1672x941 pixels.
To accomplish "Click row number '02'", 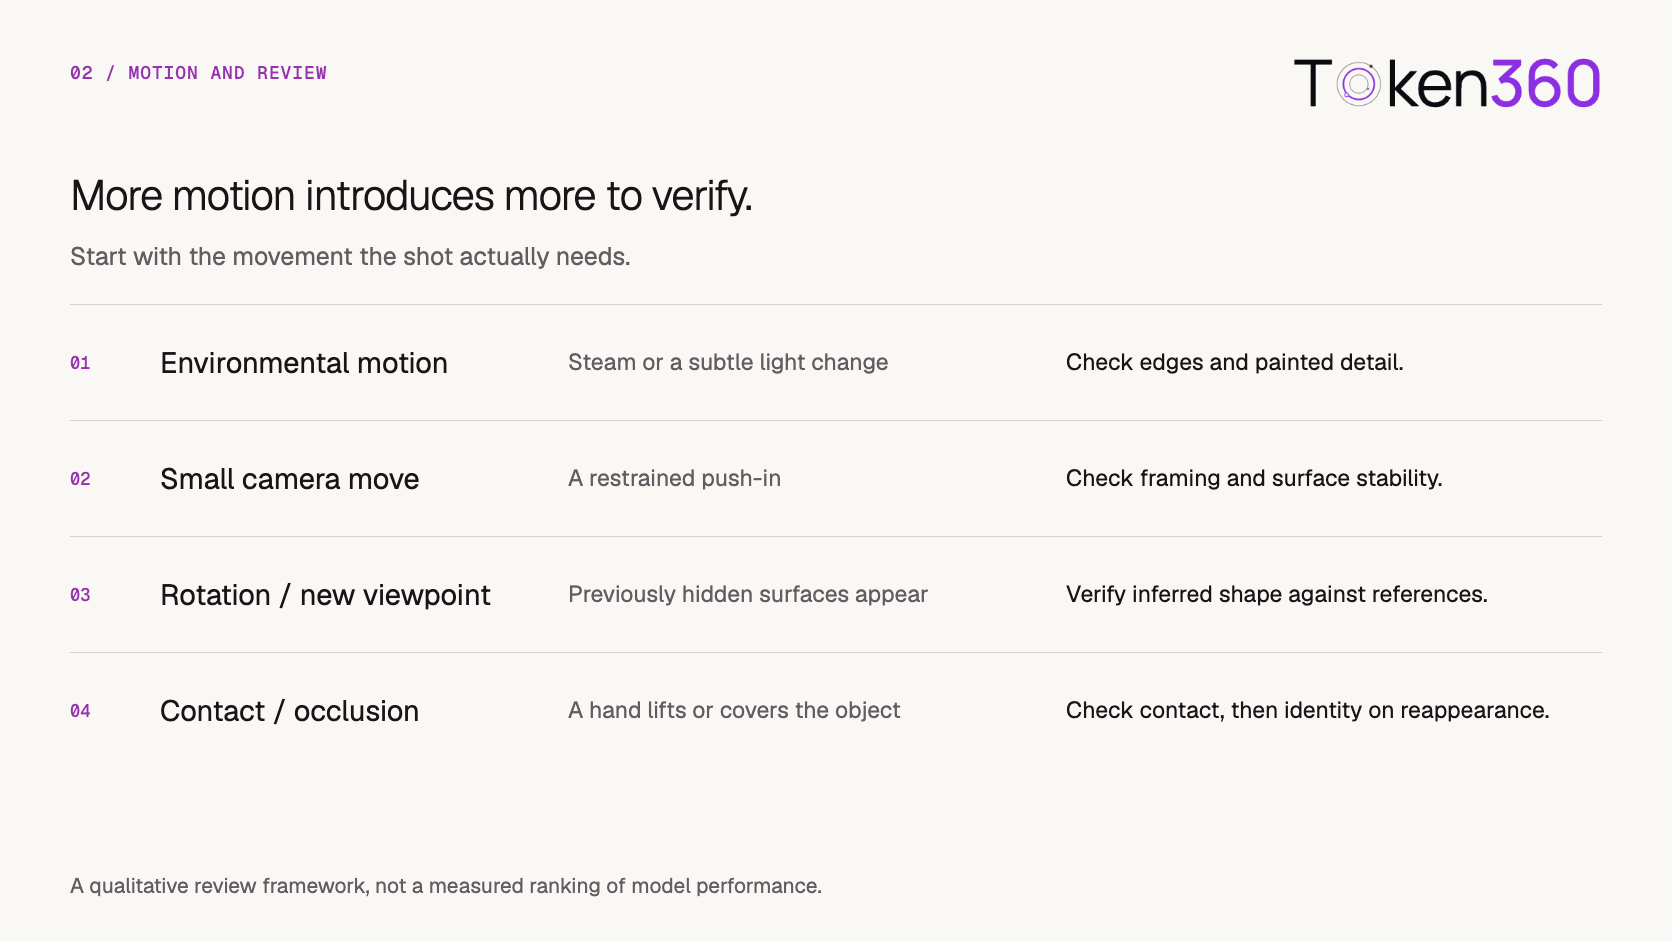I will [x=80, y=479].
